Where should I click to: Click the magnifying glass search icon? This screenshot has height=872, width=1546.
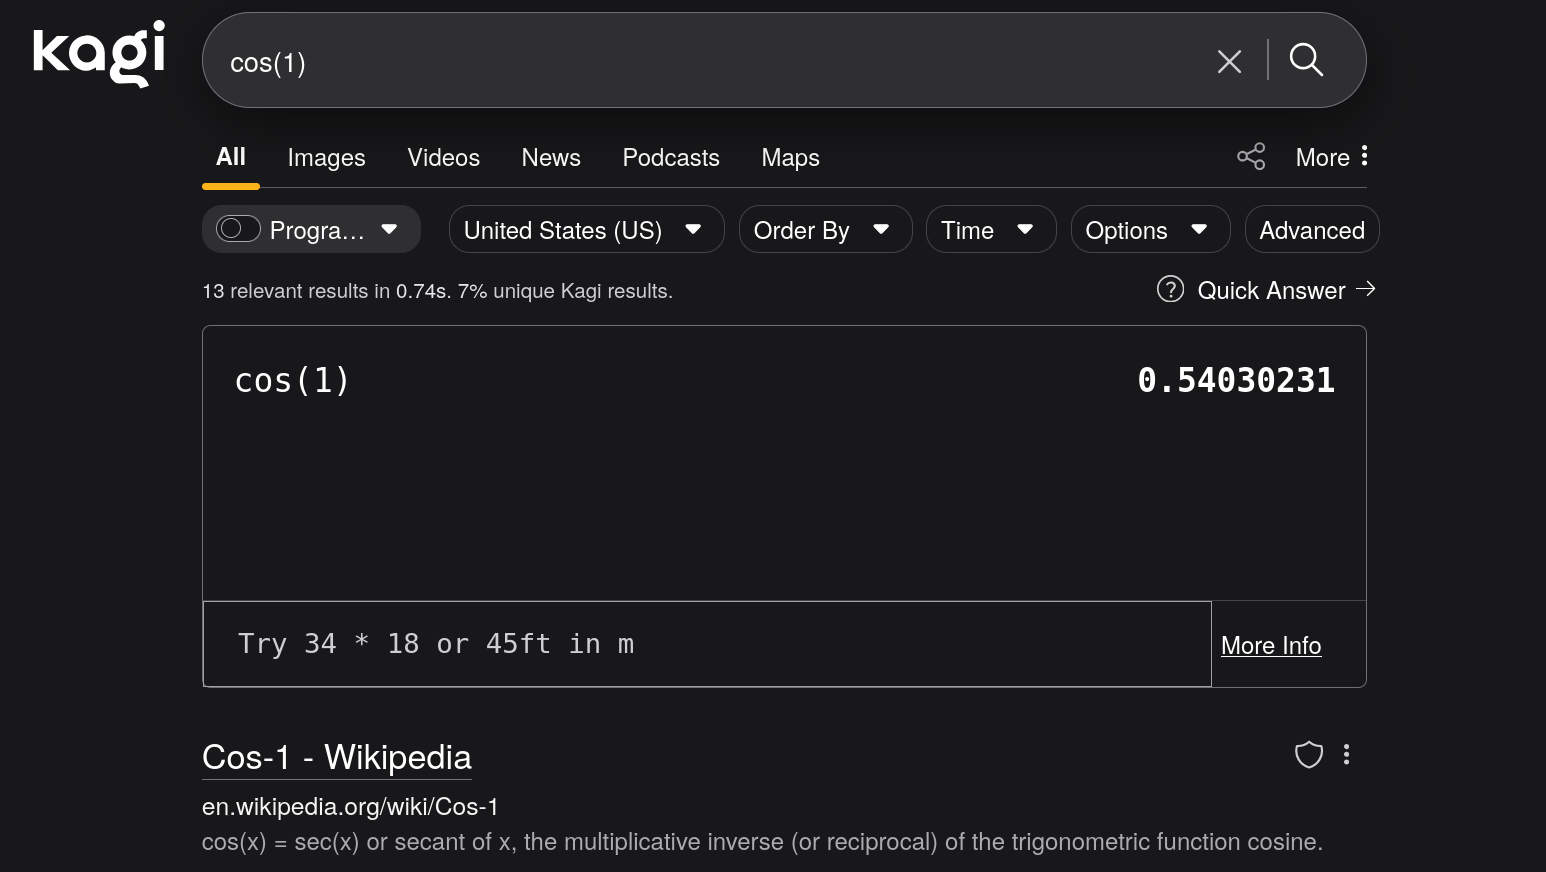(x=1305, y=60)
